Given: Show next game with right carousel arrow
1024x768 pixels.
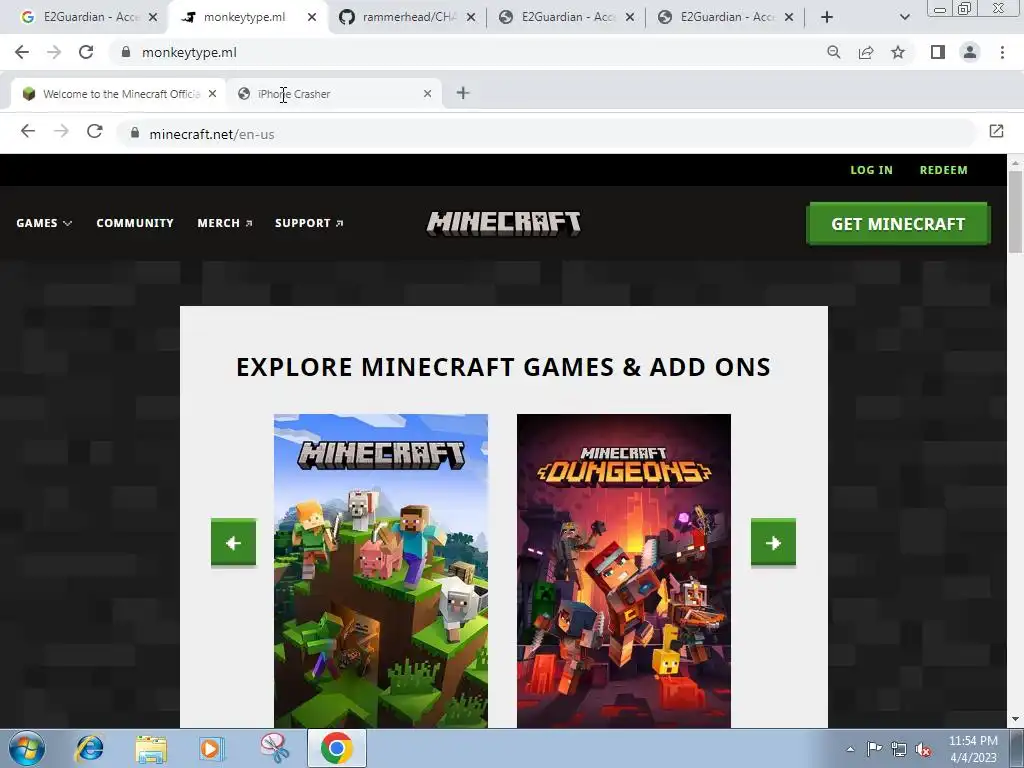Looking at the screenshot, I should (773, 543).
